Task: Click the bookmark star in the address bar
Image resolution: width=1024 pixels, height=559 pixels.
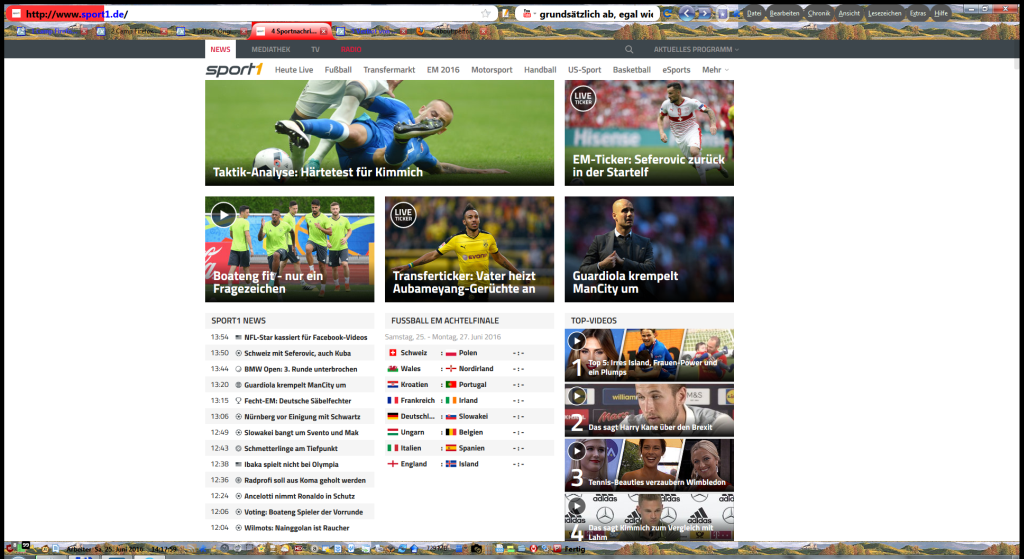Action: [485, 14]
